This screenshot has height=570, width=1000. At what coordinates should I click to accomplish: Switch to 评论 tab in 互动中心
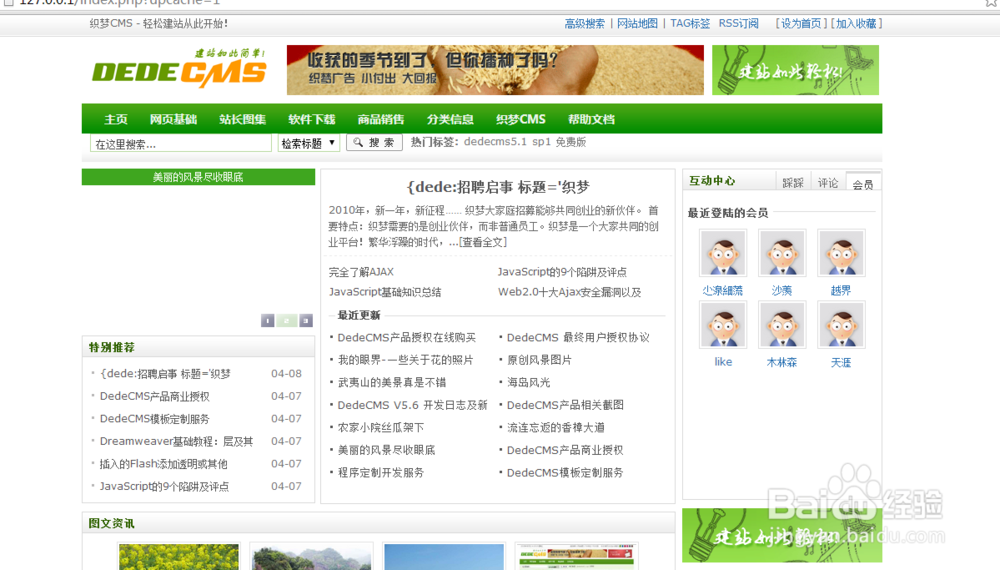coord(828,183)
